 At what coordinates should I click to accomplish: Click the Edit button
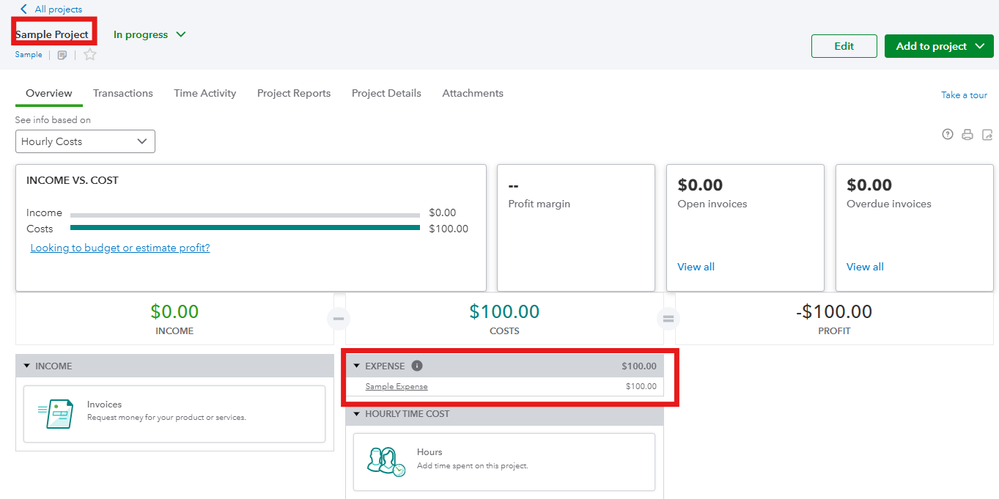[844, 46]
